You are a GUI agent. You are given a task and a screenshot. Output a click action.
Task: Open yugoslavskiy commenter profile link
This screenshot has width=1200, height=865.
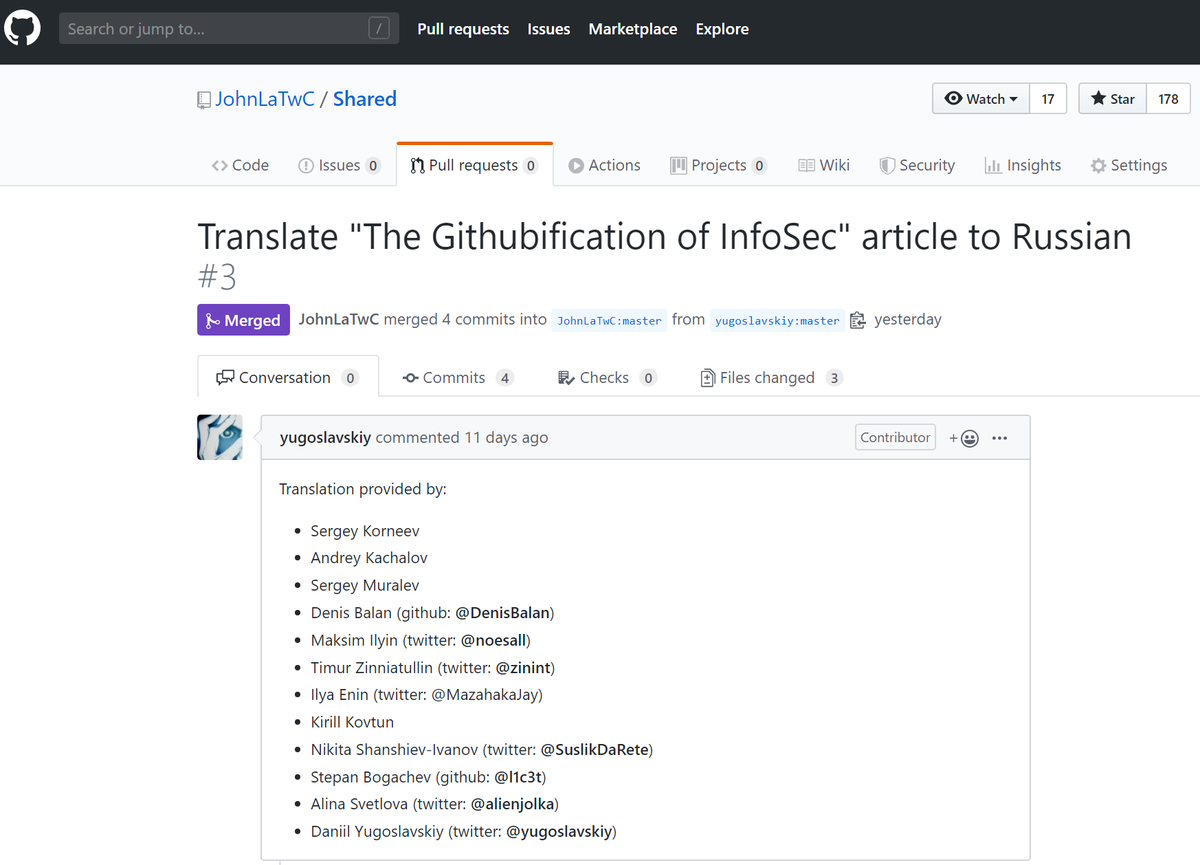(325, 437)
